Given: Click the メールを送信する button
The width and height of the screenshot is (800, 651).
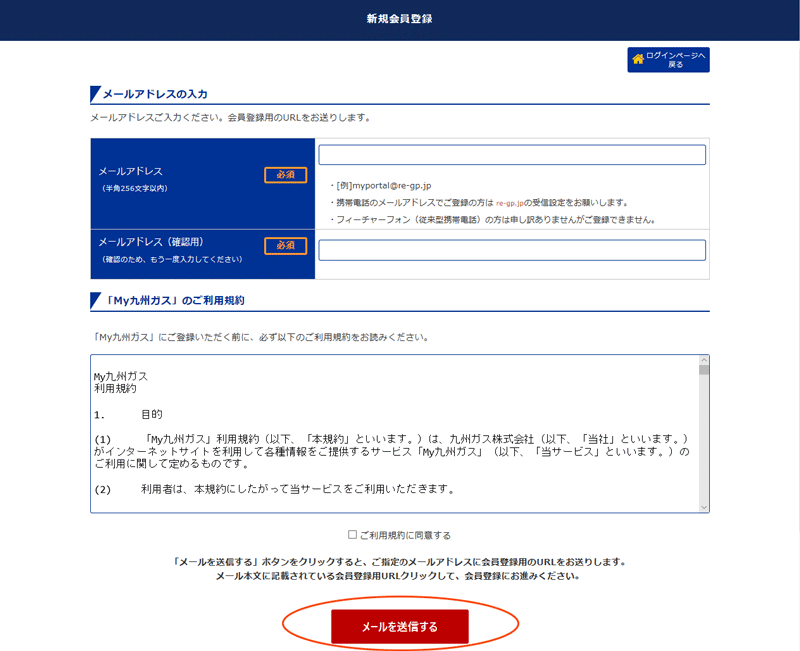Looking at the screenshot, I should [x=399, y=627].
